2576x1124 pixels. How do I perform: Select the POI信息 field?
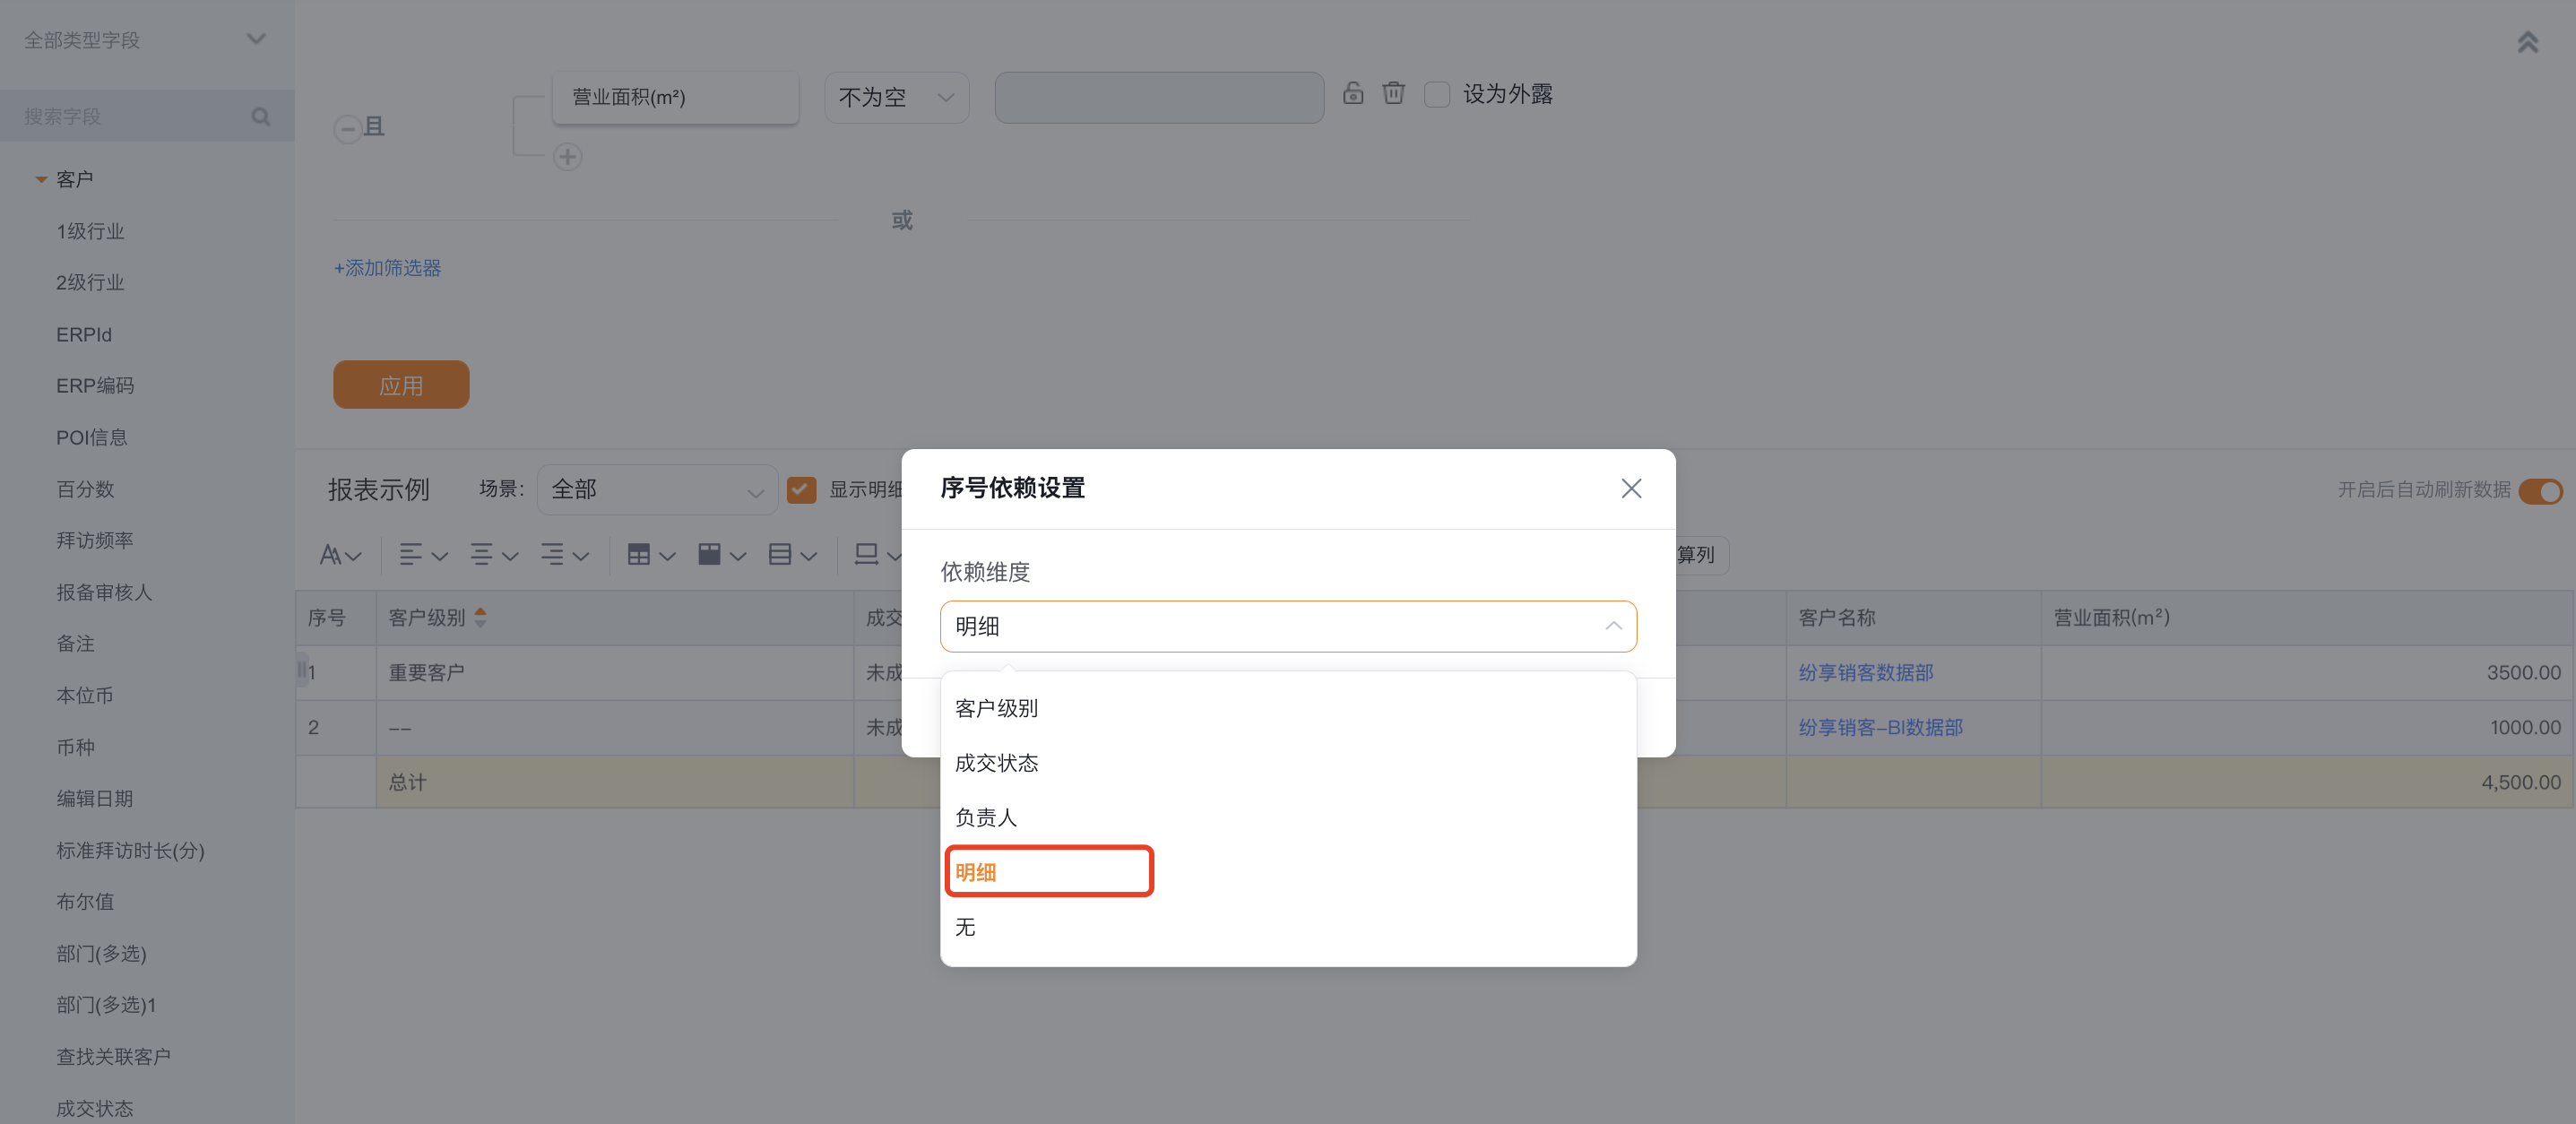92,438
